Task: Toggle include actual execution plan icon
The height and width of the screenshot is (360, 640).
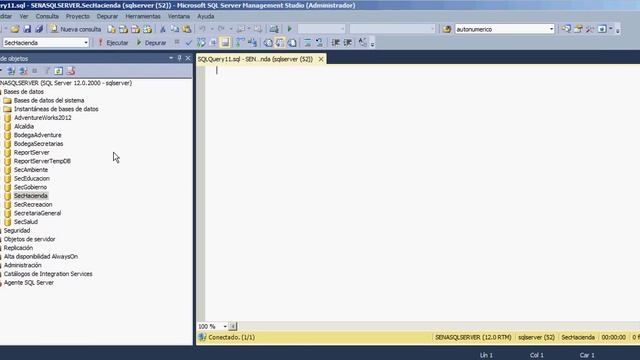Action: click(x=240, y=42)
